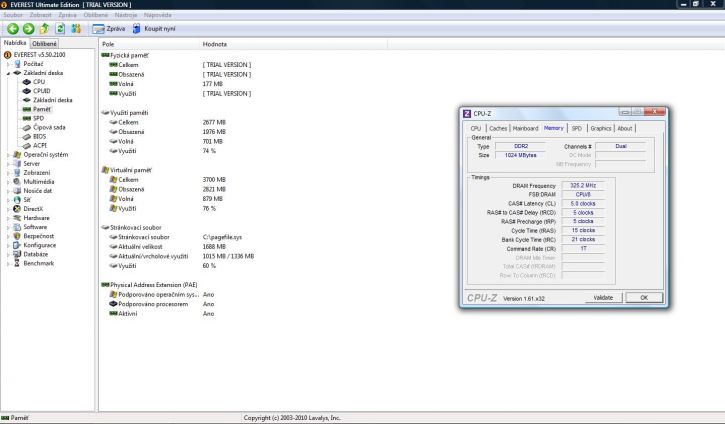Click the Refresh toolbar icon
The height and width of the screenshot is (424, 725).
pyautogui.click(x=60, y=29)
